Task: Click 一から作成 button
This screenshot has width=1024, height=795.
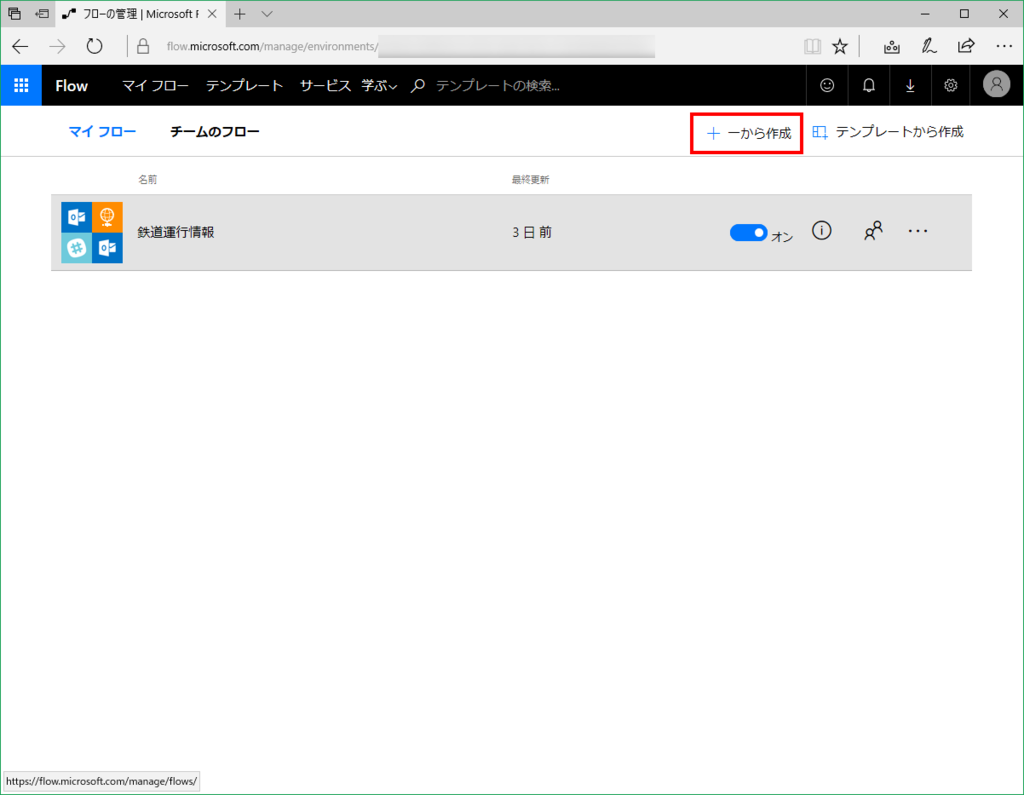Action: point(748,133)
